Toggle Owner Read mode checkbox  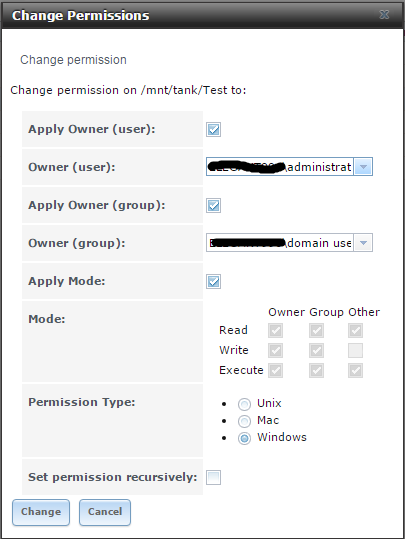(275, 331)
